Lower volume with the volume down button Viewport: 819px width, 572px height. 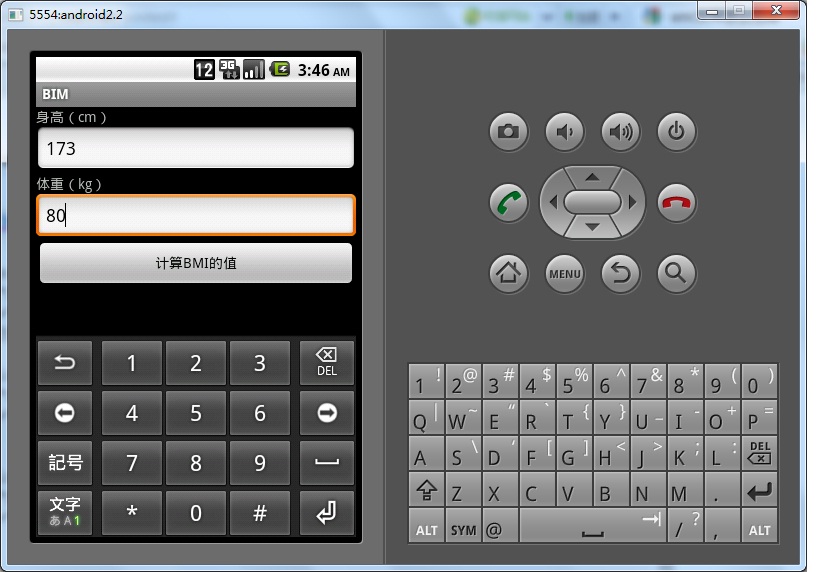[564, 132]
